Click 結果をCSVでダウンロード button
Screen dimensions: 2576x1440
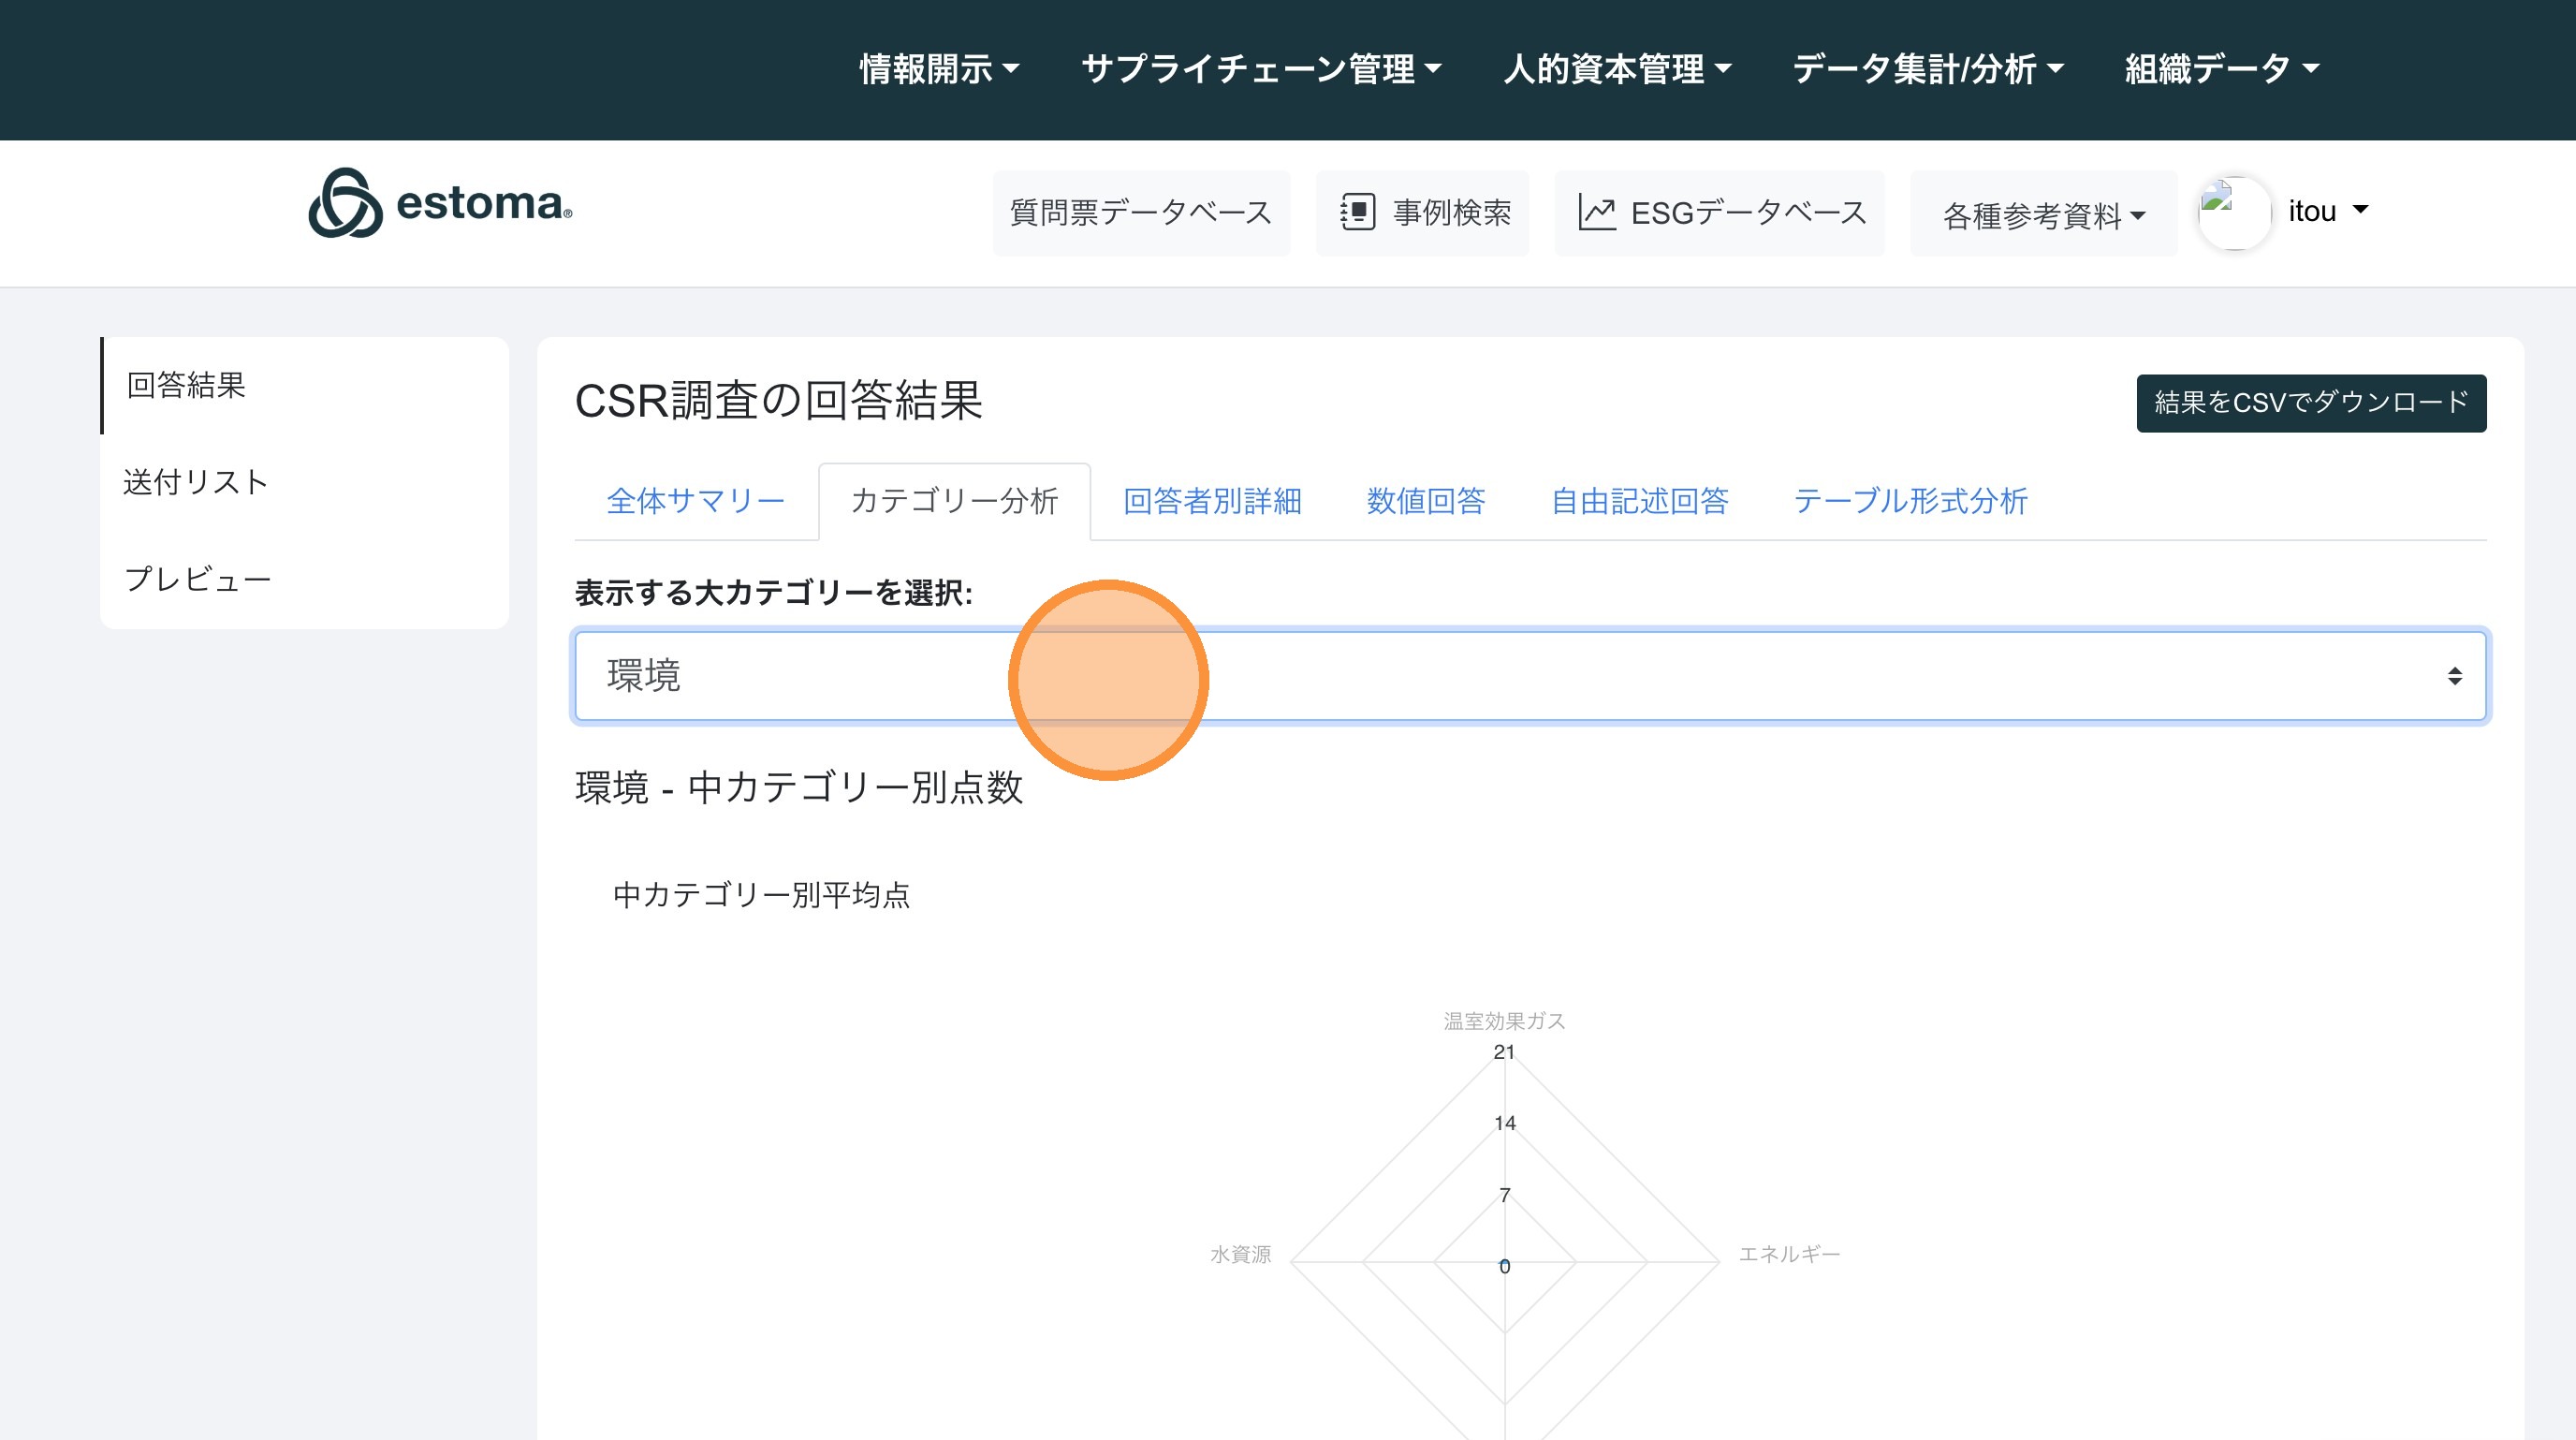tap(2310, 403)
